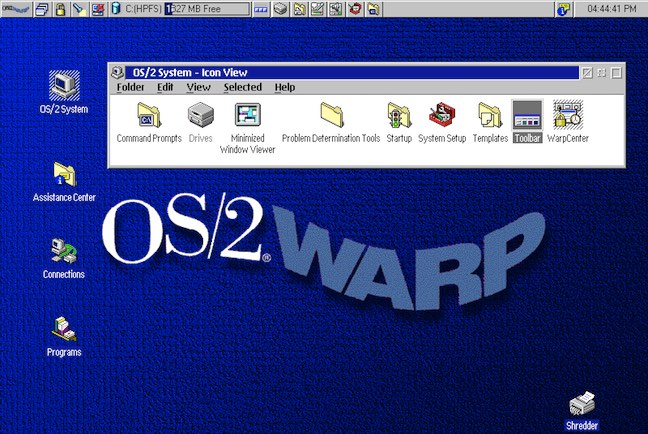This screenshot has width=648, height=434.
Task: Select the Programs desktop icon
Action: point(64,336)
